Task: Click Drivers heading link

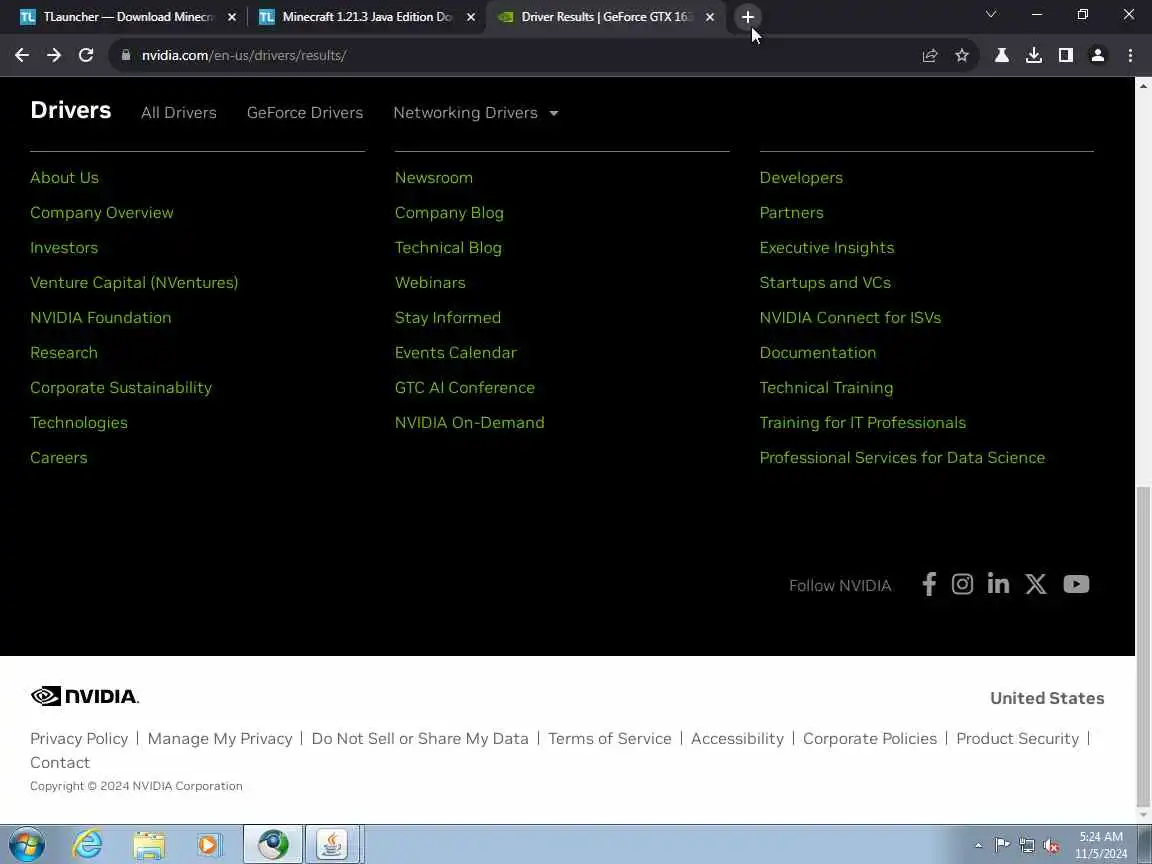Action: (71, 110)
